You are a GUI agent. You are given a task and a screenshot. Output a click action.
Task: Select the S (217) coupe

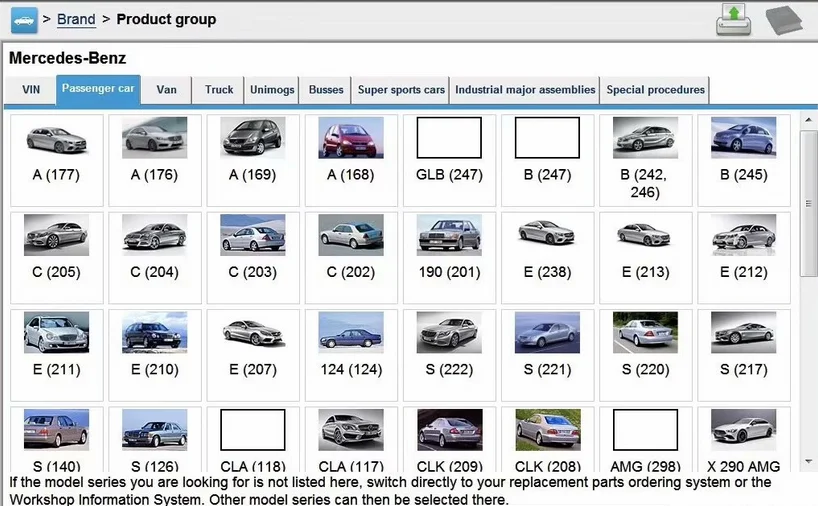click(x=743, y=355)
